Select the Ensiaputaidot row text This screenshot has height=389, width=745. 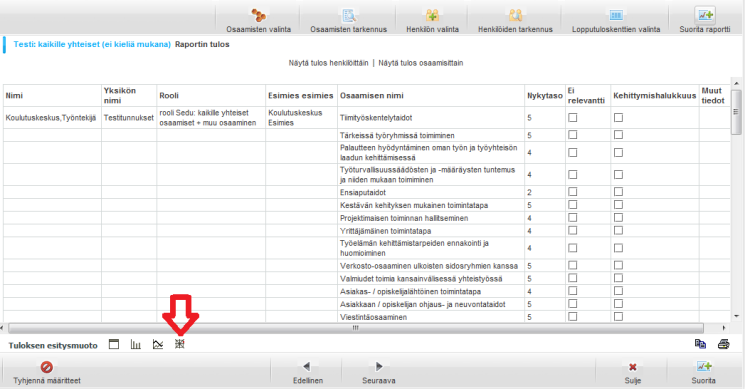(363, 192)
